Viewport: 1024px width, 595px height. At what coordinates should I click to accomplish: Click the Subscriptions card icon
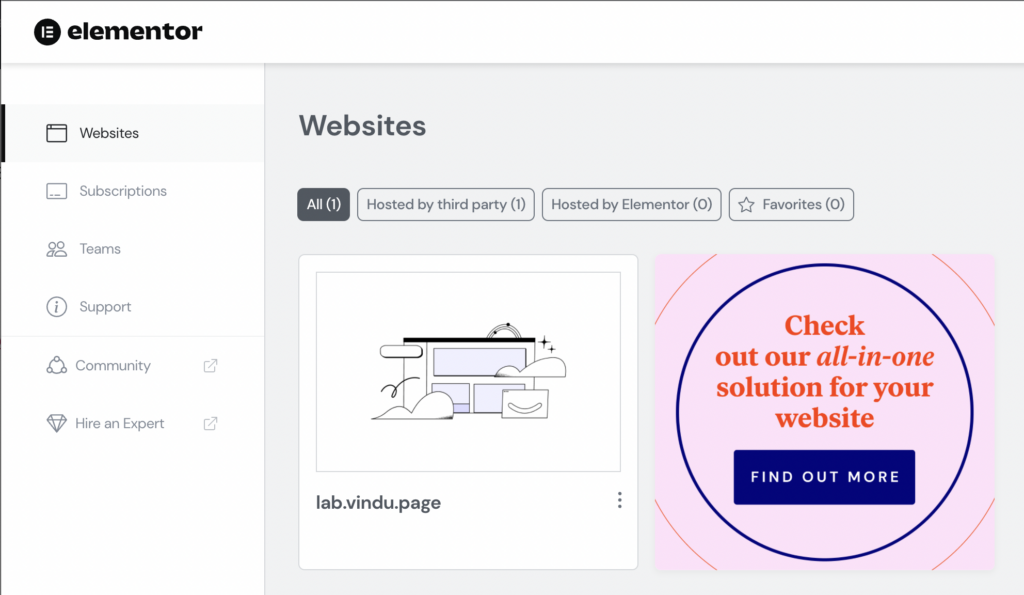click(x=56, y=191)
